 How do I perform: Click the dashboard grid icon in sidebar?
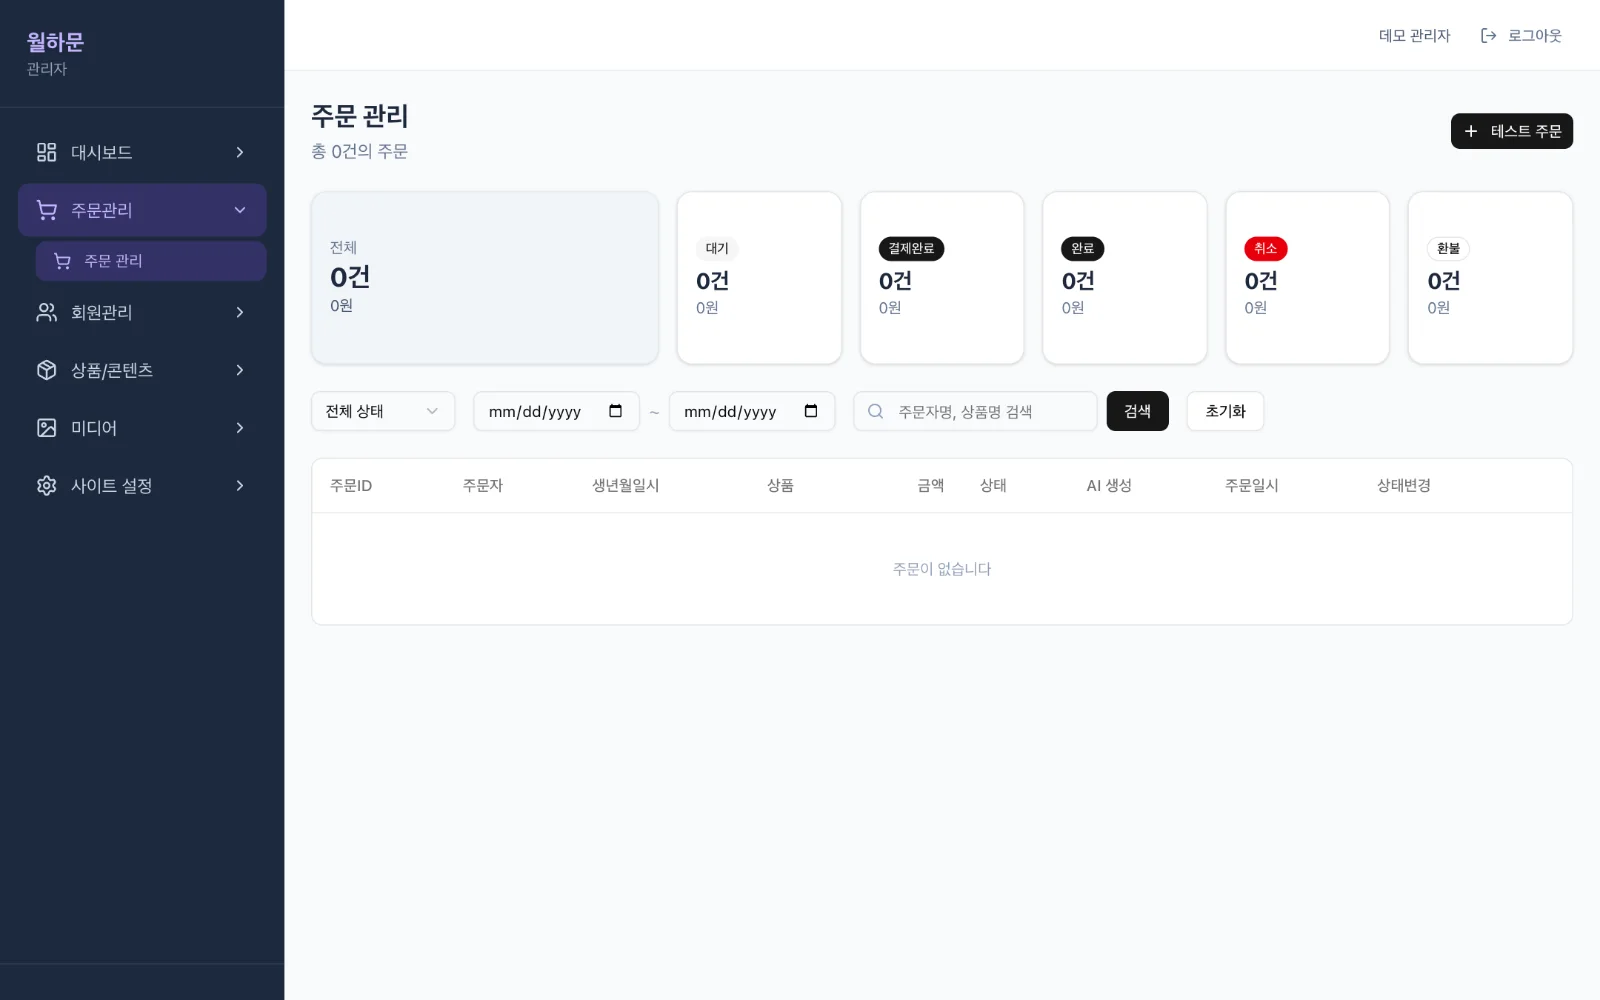pyautogui.click(x=46, y=152)
